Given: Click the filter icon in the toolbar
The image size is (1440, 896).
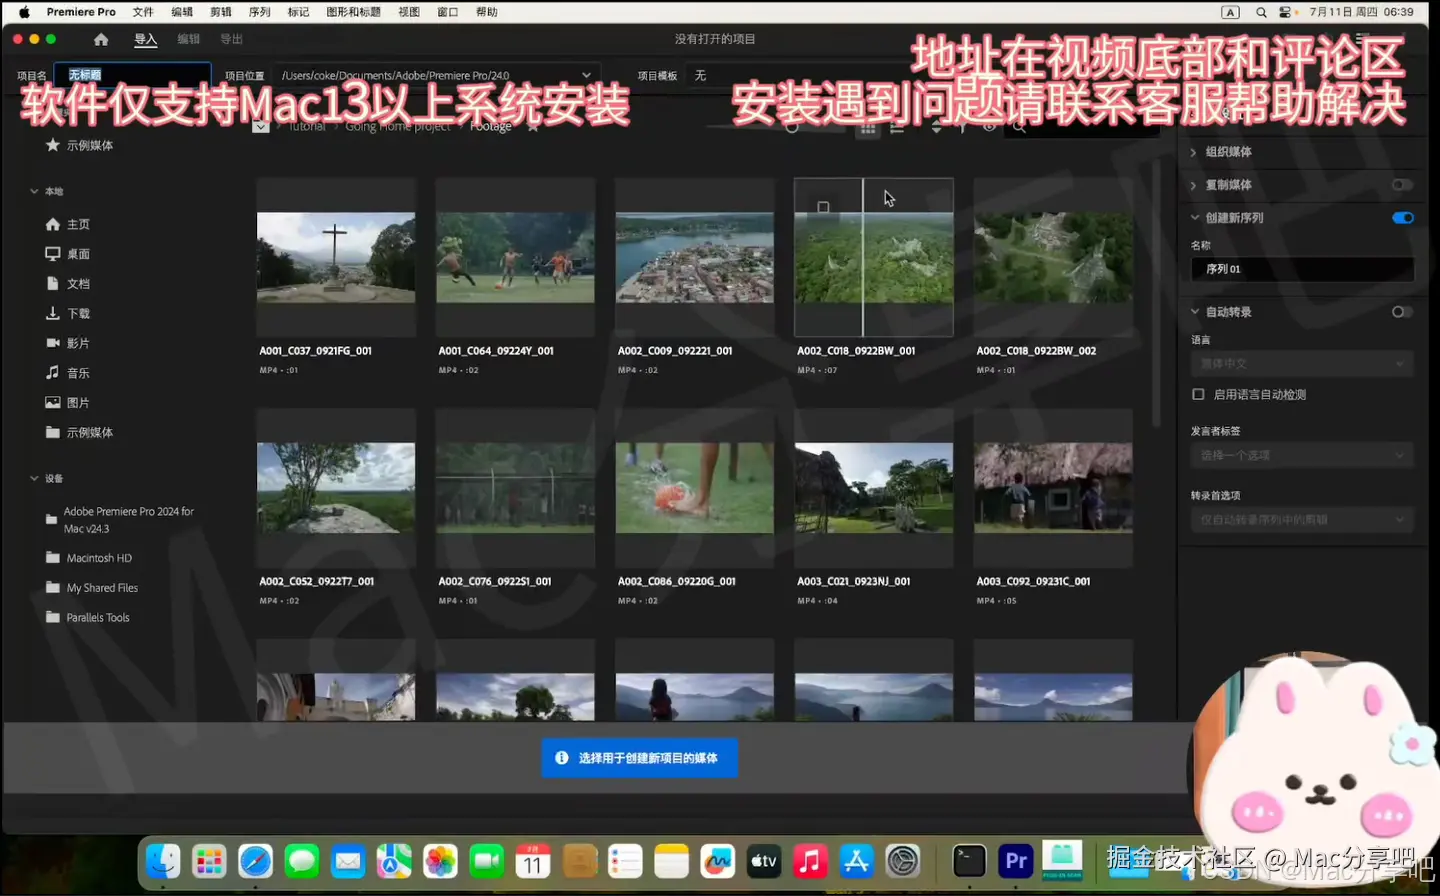Looking at the screenshot, I should [x=963, y=127].
